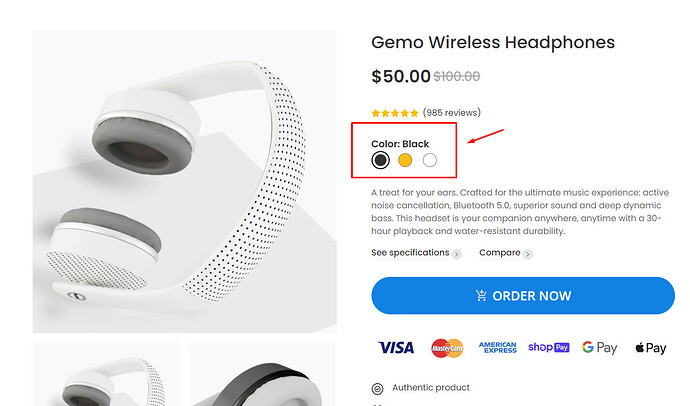Choose the yellow color option
Viewport: 690px width, 406px height.
[x=405, y=159]
